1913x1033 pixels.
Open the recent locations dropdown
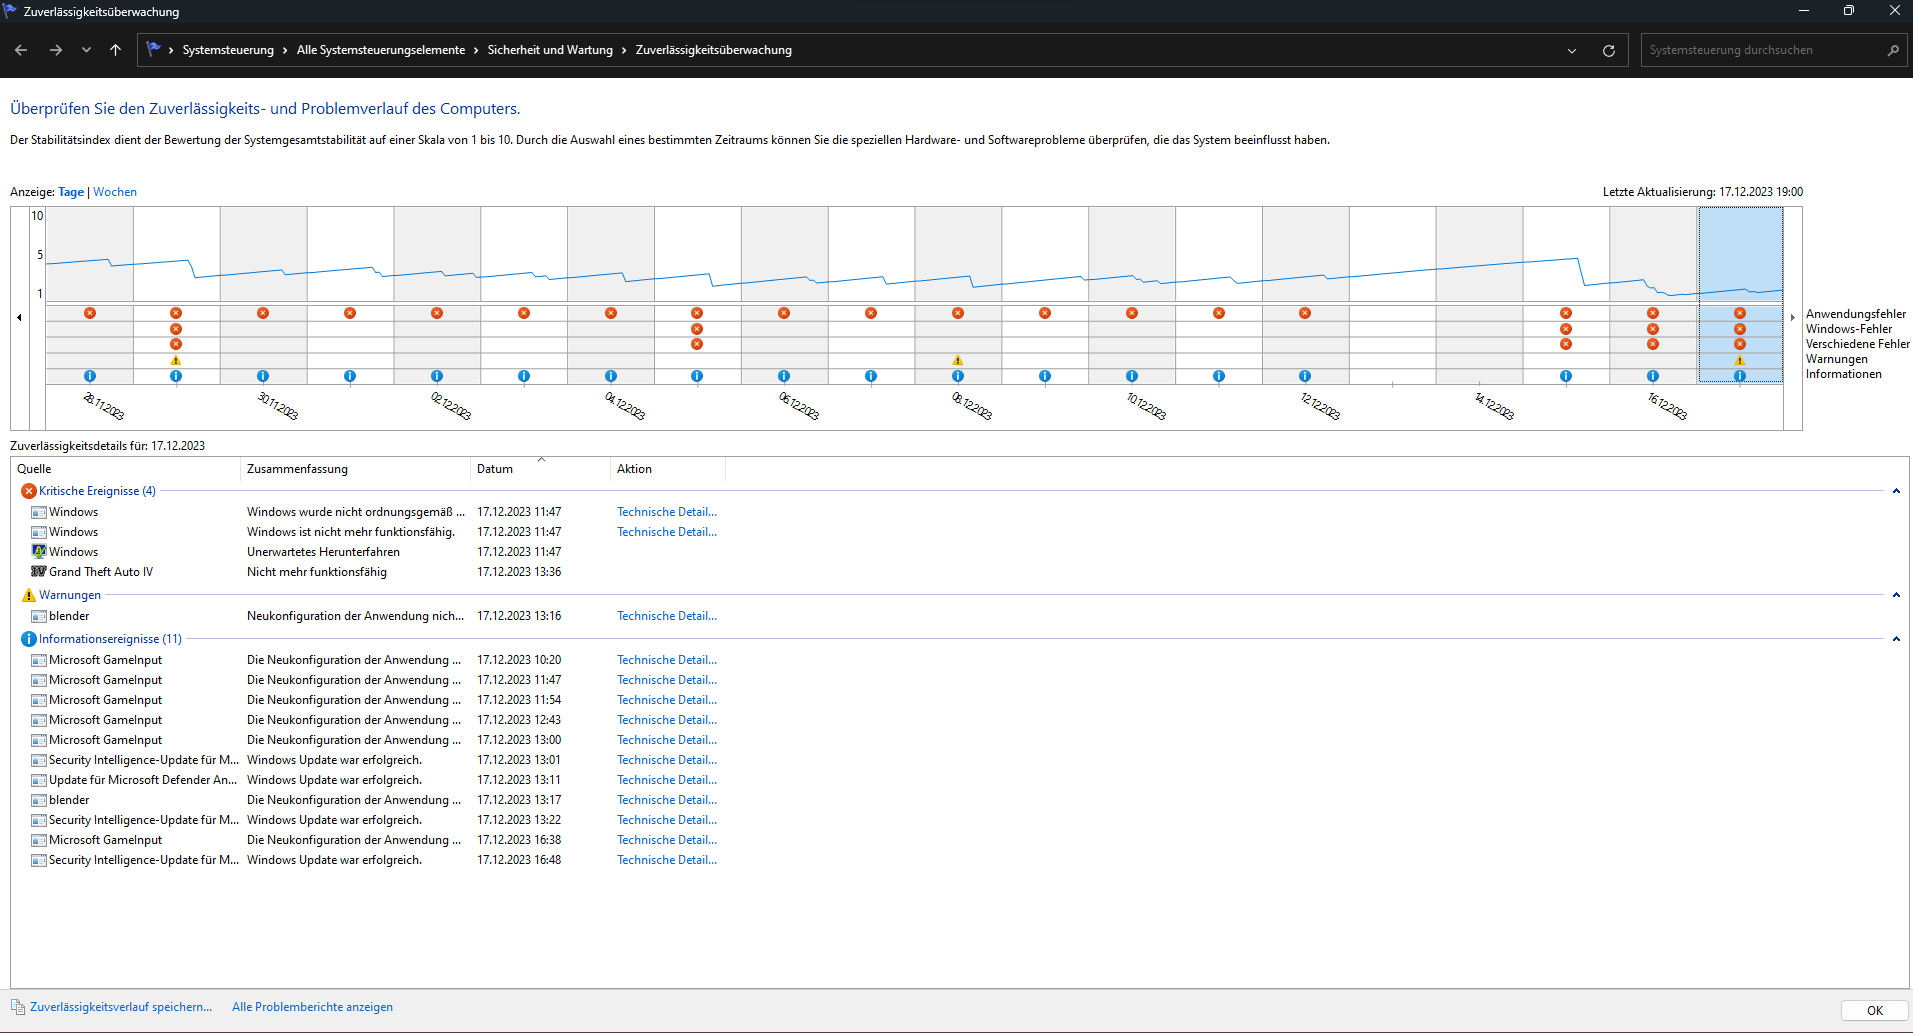coord(86,50)
